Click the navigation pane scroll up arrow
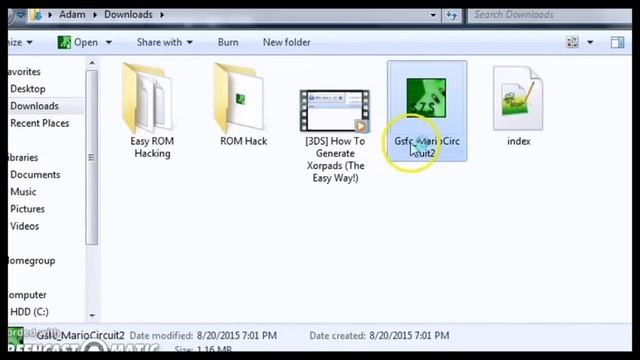The width and height of the screenshot is (640, 360). tap(92, 63)
